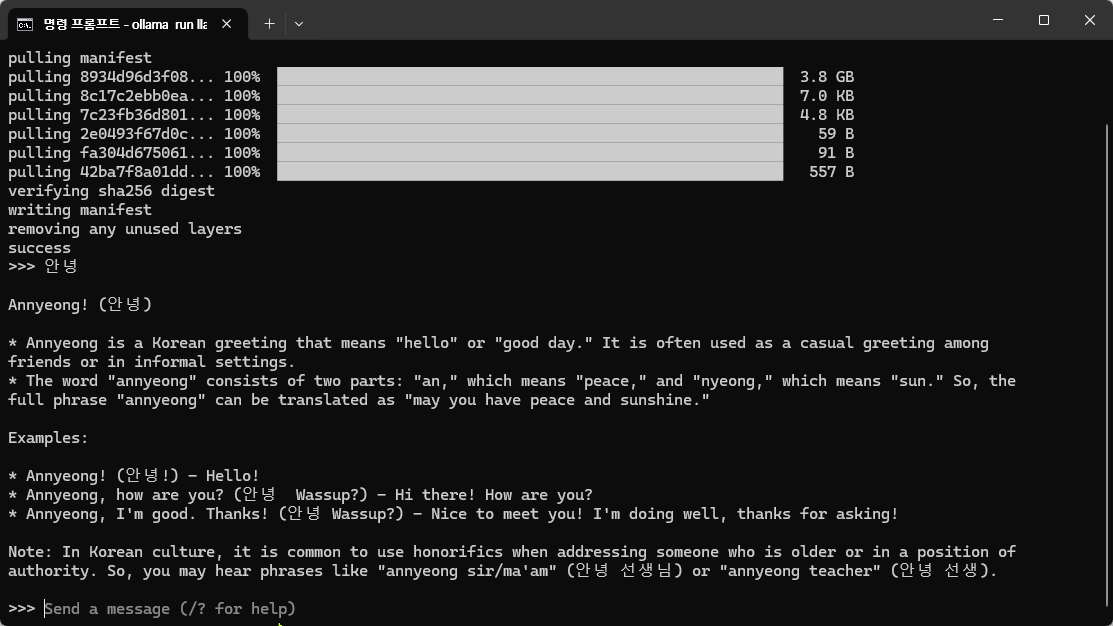Click the 'Note: In Korean culture' line
This screenshot has width=1113, height=626.
coord(512,552)
